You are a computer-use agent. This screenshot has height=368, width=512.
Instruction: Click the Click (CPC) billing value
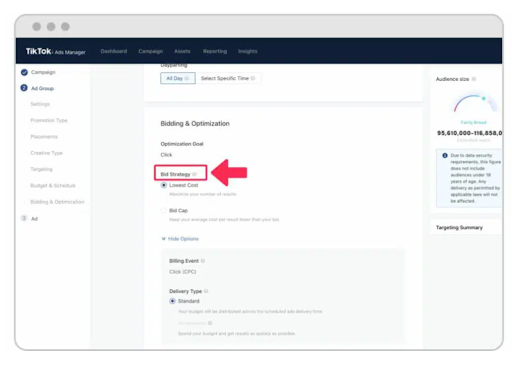point(183,272)
